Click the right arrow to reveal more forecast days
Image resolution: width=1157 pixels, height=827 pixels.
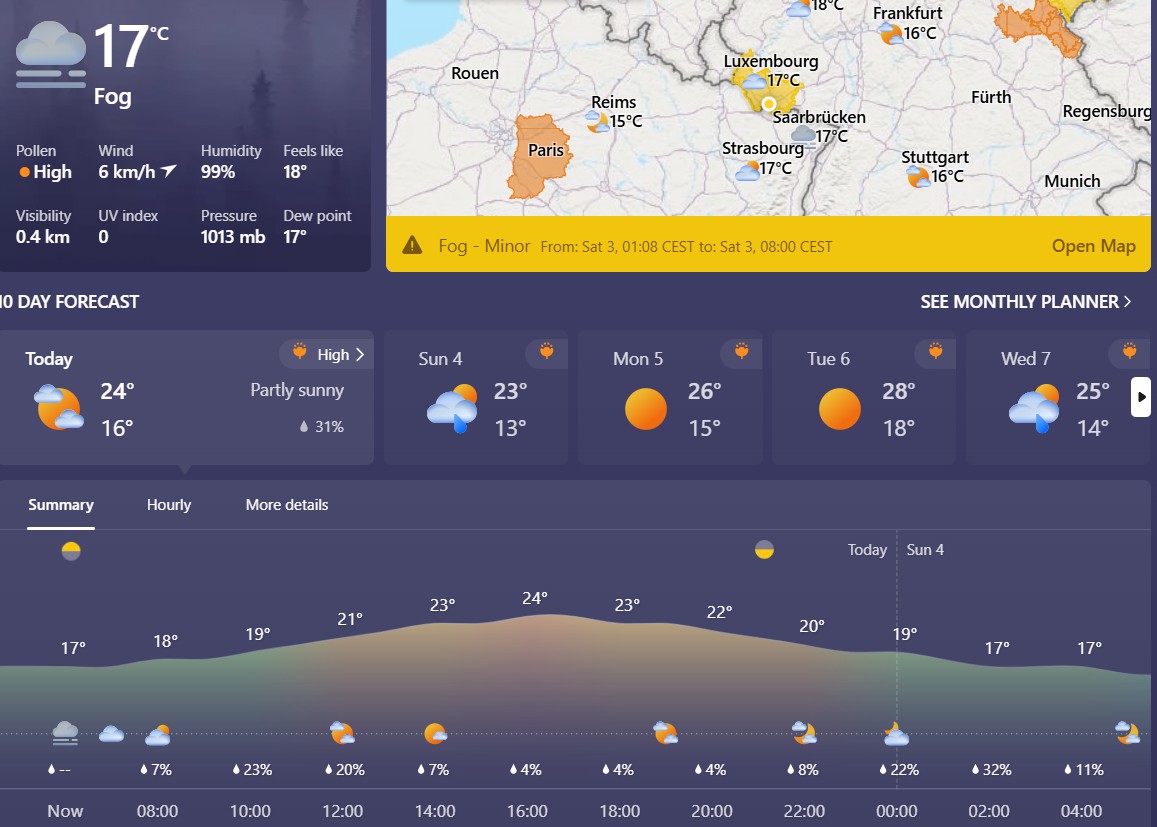[x=1141, y=397]
